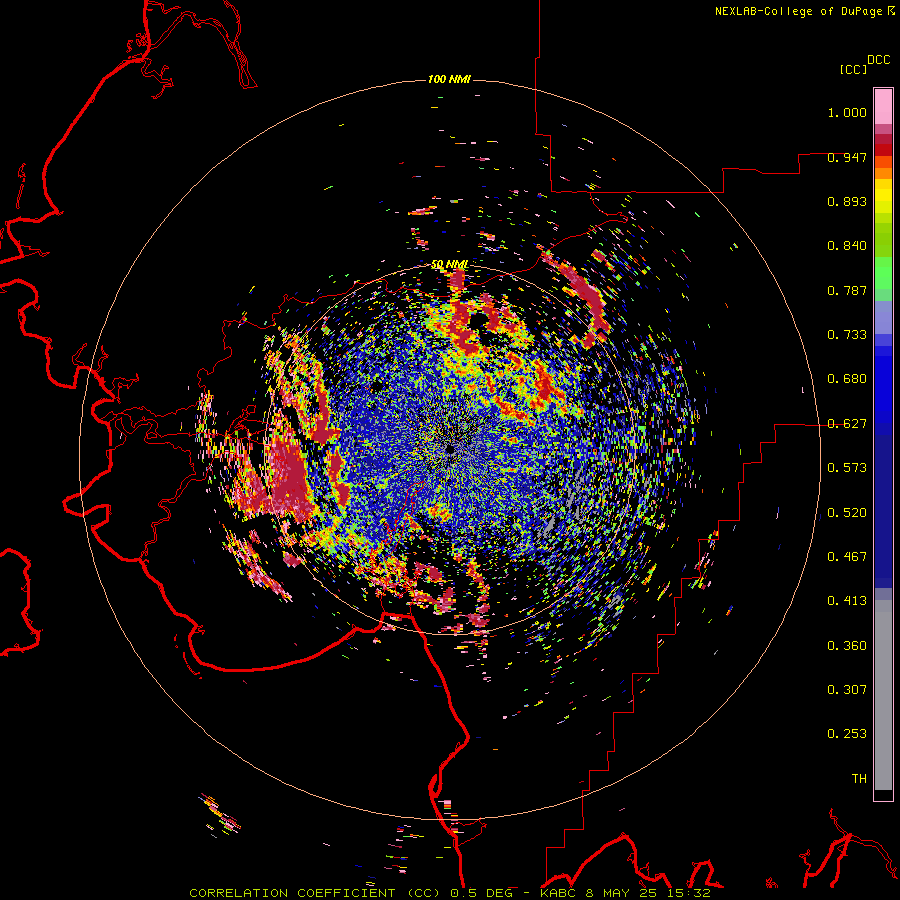Click the 0.573 scale label

[847, 468]
